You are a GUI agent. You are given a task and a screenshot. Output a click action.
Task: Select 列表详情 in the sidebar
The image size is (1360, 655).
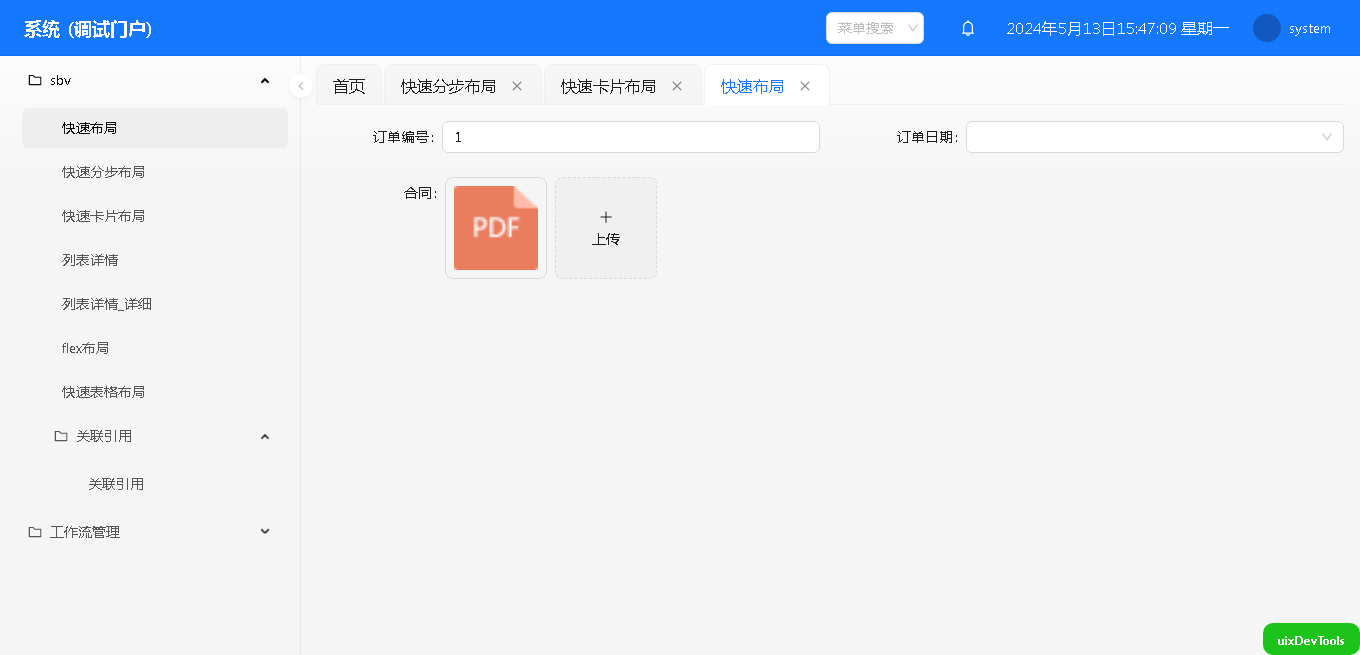coord(90,260)
